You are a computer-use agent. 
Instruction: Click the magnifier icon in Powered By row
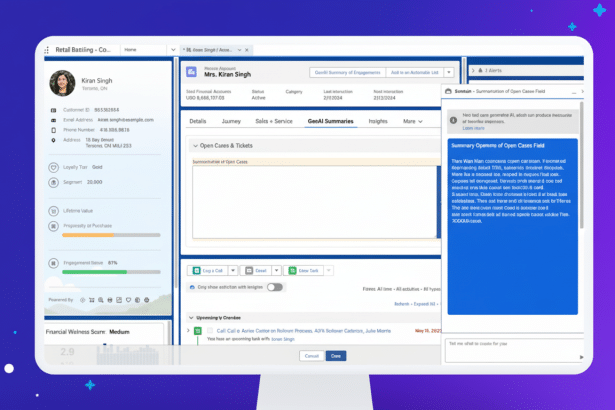pos(101,300)
